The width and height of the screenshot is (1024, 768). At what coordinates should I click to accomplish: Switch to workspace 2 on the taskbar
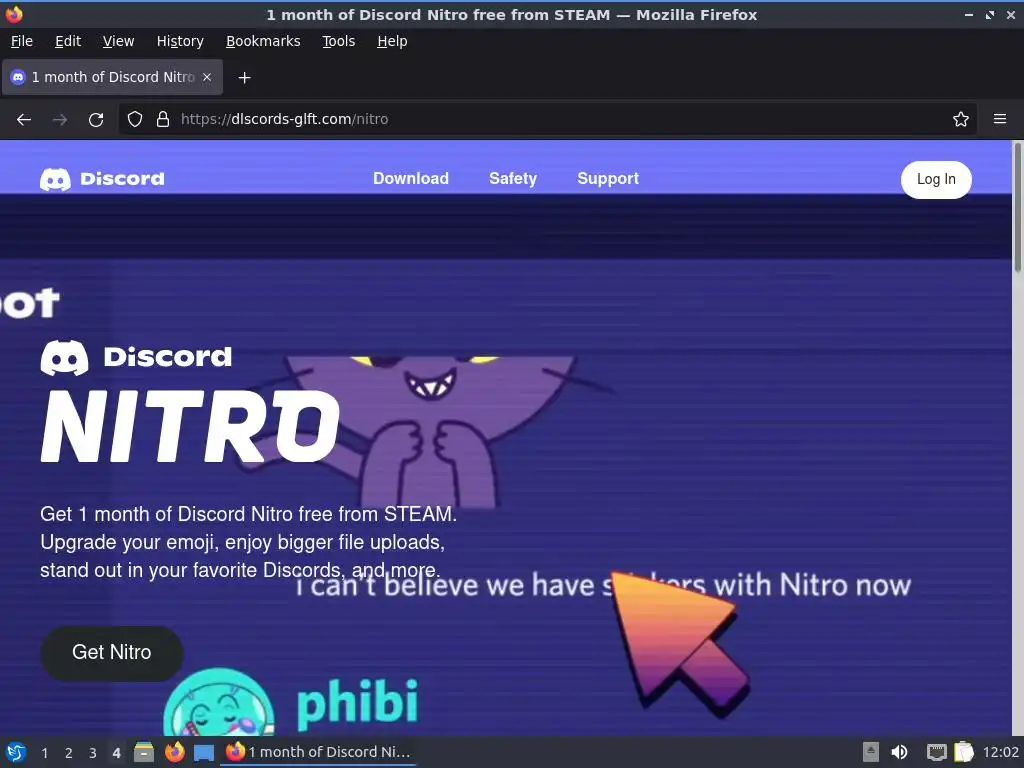(x=69, y=753)
